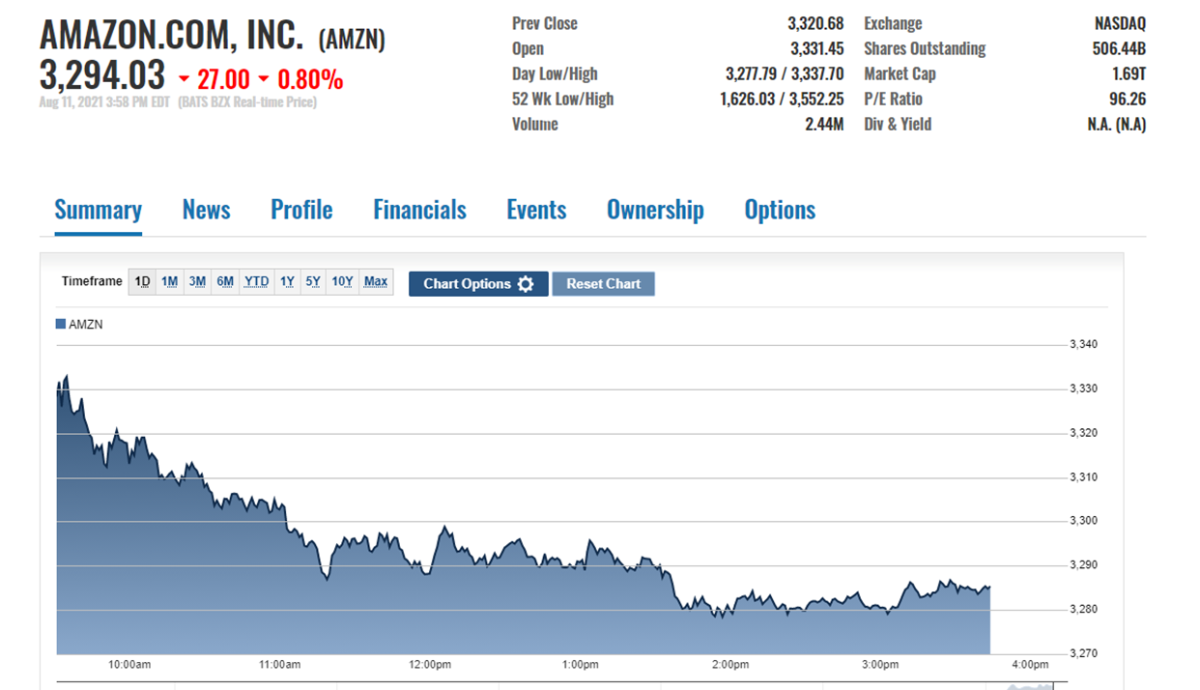Click the shares value 506.44B
Viewport: 1200px width, 690px height.
(1119, 48)
